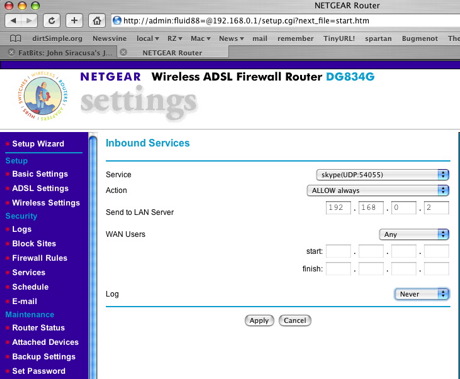Open the Log dropdown showing Never

coord(422,294)
